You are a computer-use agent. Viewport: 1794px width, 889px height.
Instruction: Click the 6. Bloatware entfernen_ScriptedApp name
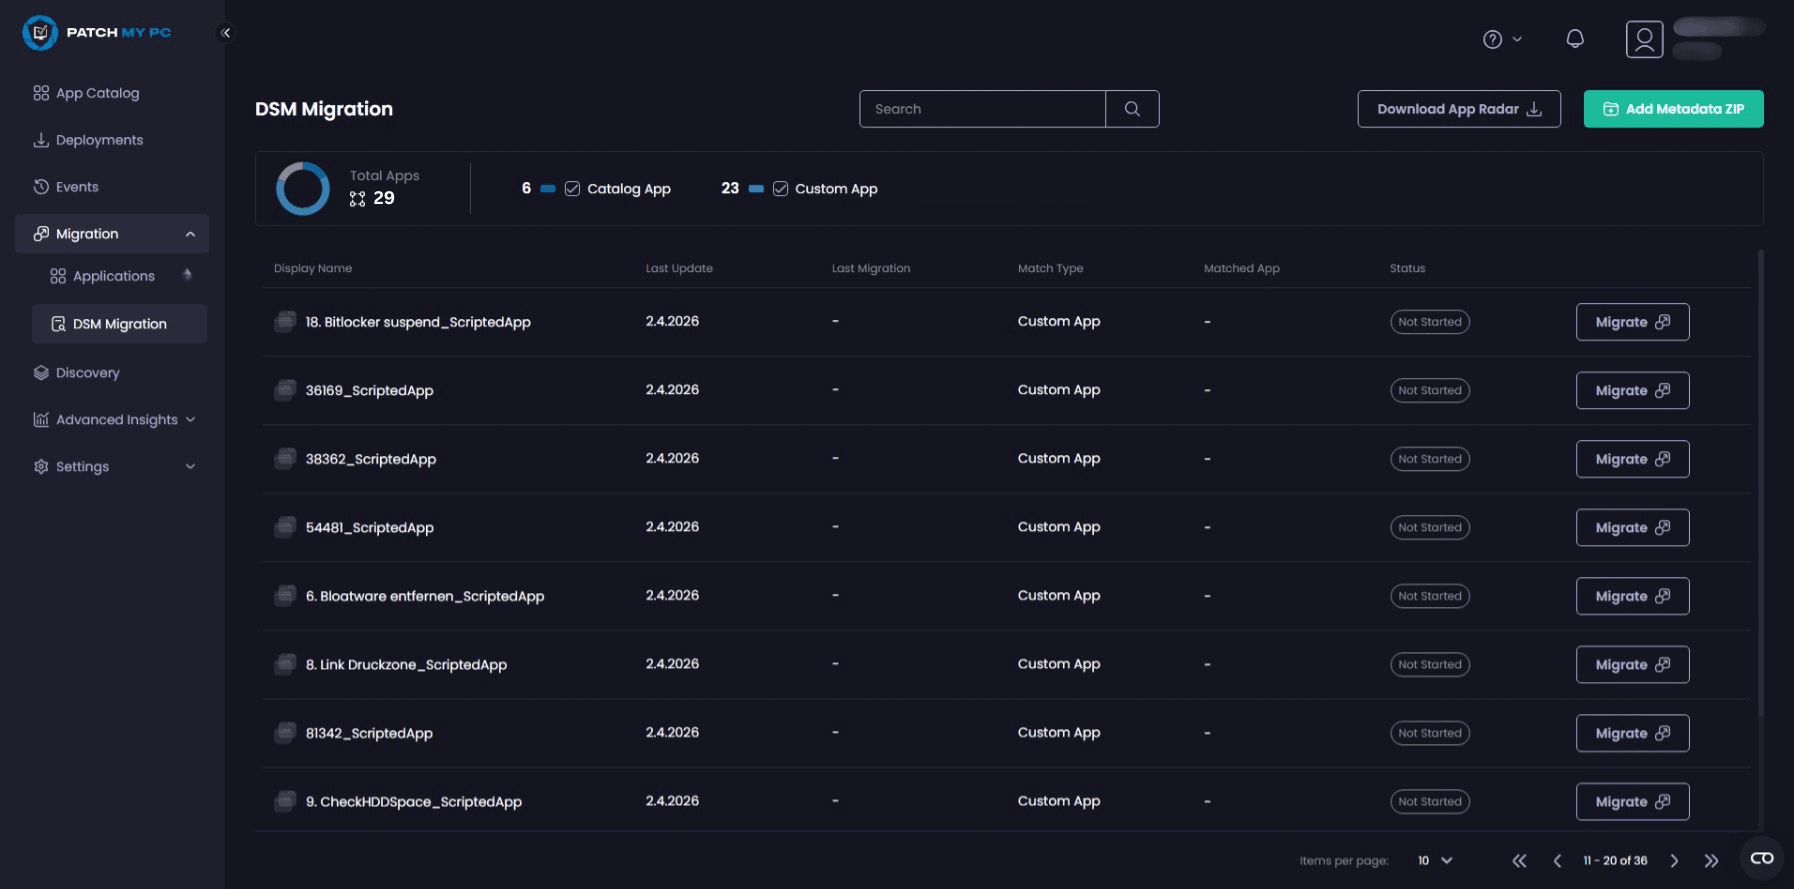(425, 596)
